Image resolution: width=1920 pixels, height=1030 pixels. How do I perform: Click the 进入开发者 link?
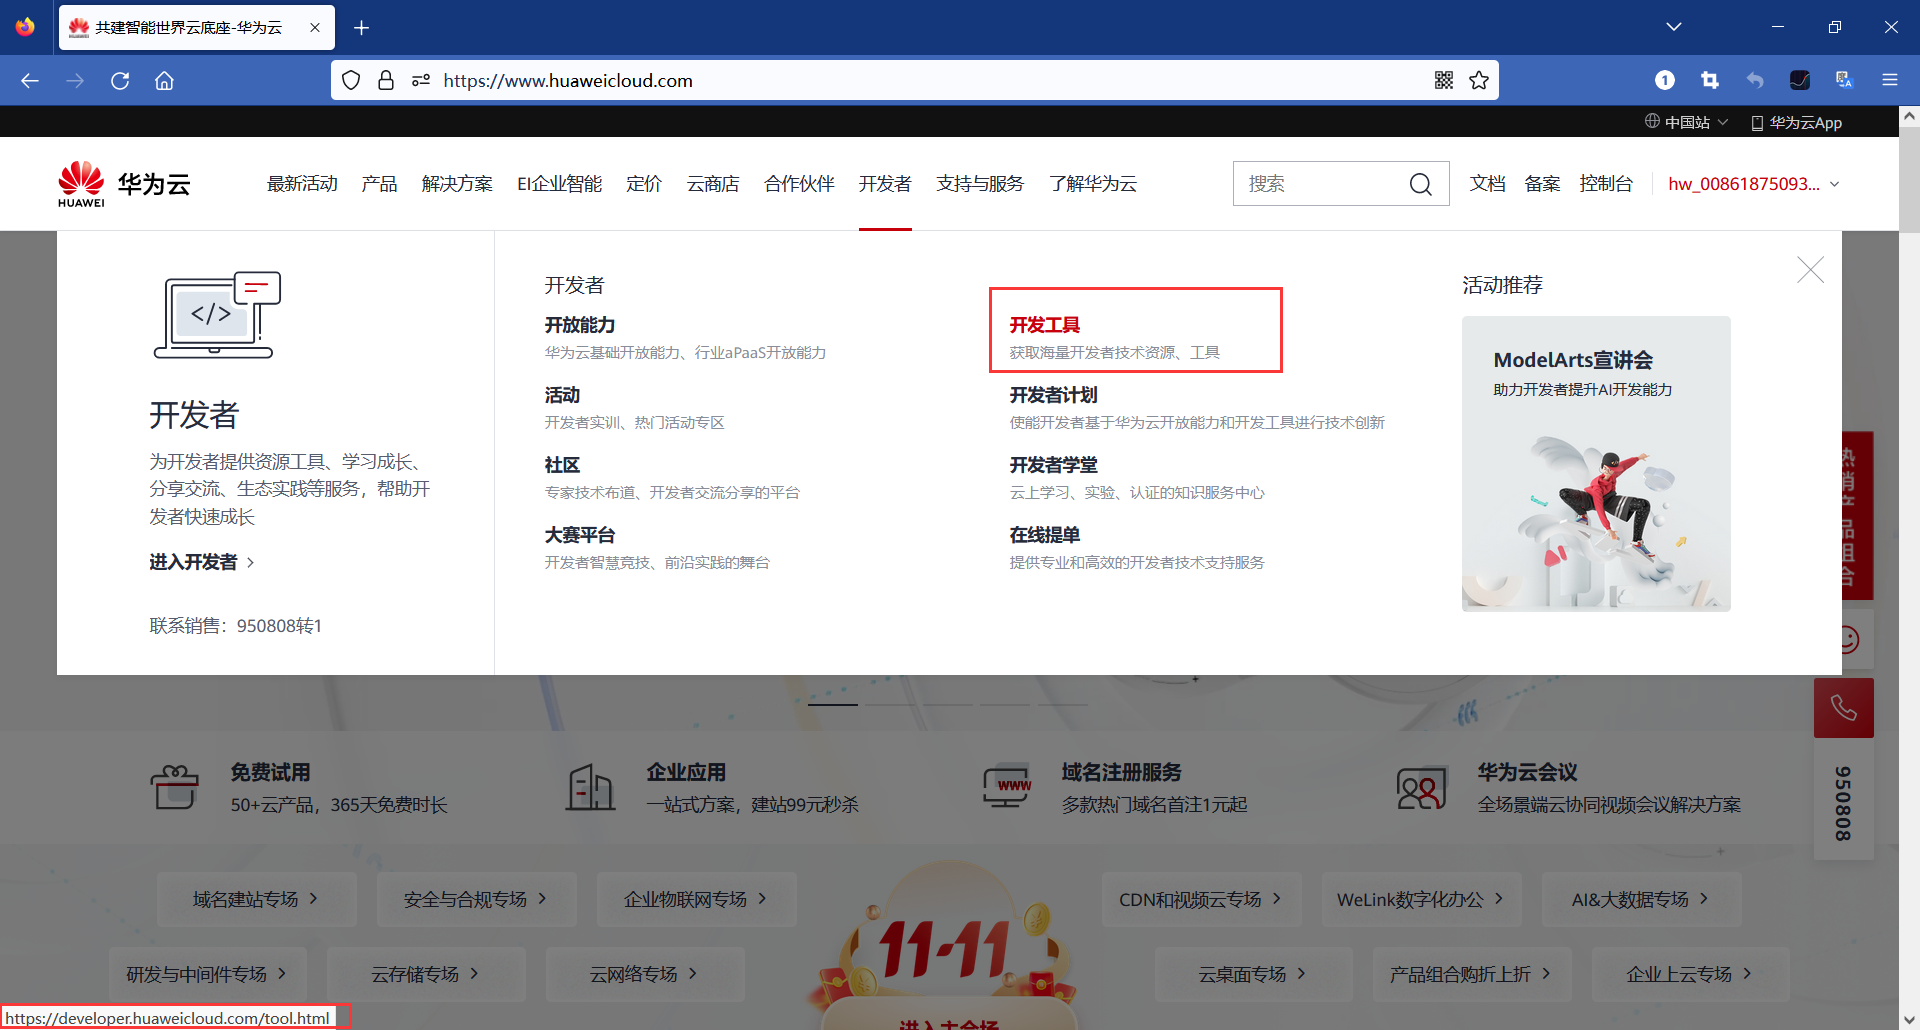pos(195,562)
